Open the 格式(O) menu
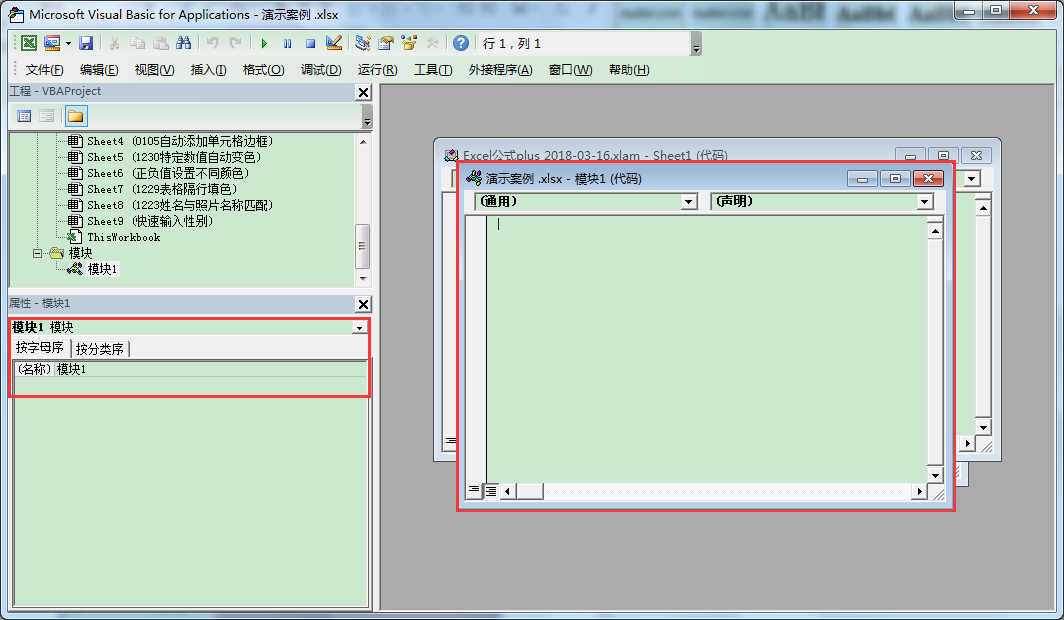 tap(263, 70)
